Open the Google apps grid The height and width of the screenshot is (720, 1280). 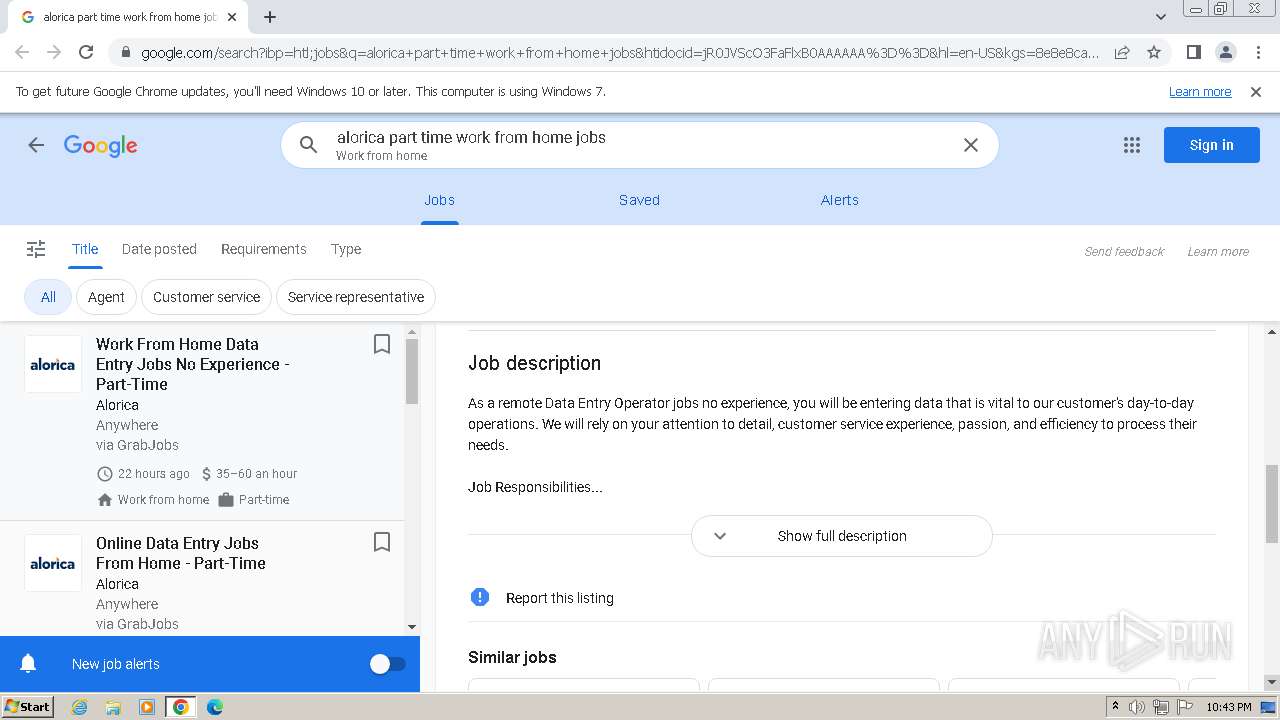point(1132,145)
